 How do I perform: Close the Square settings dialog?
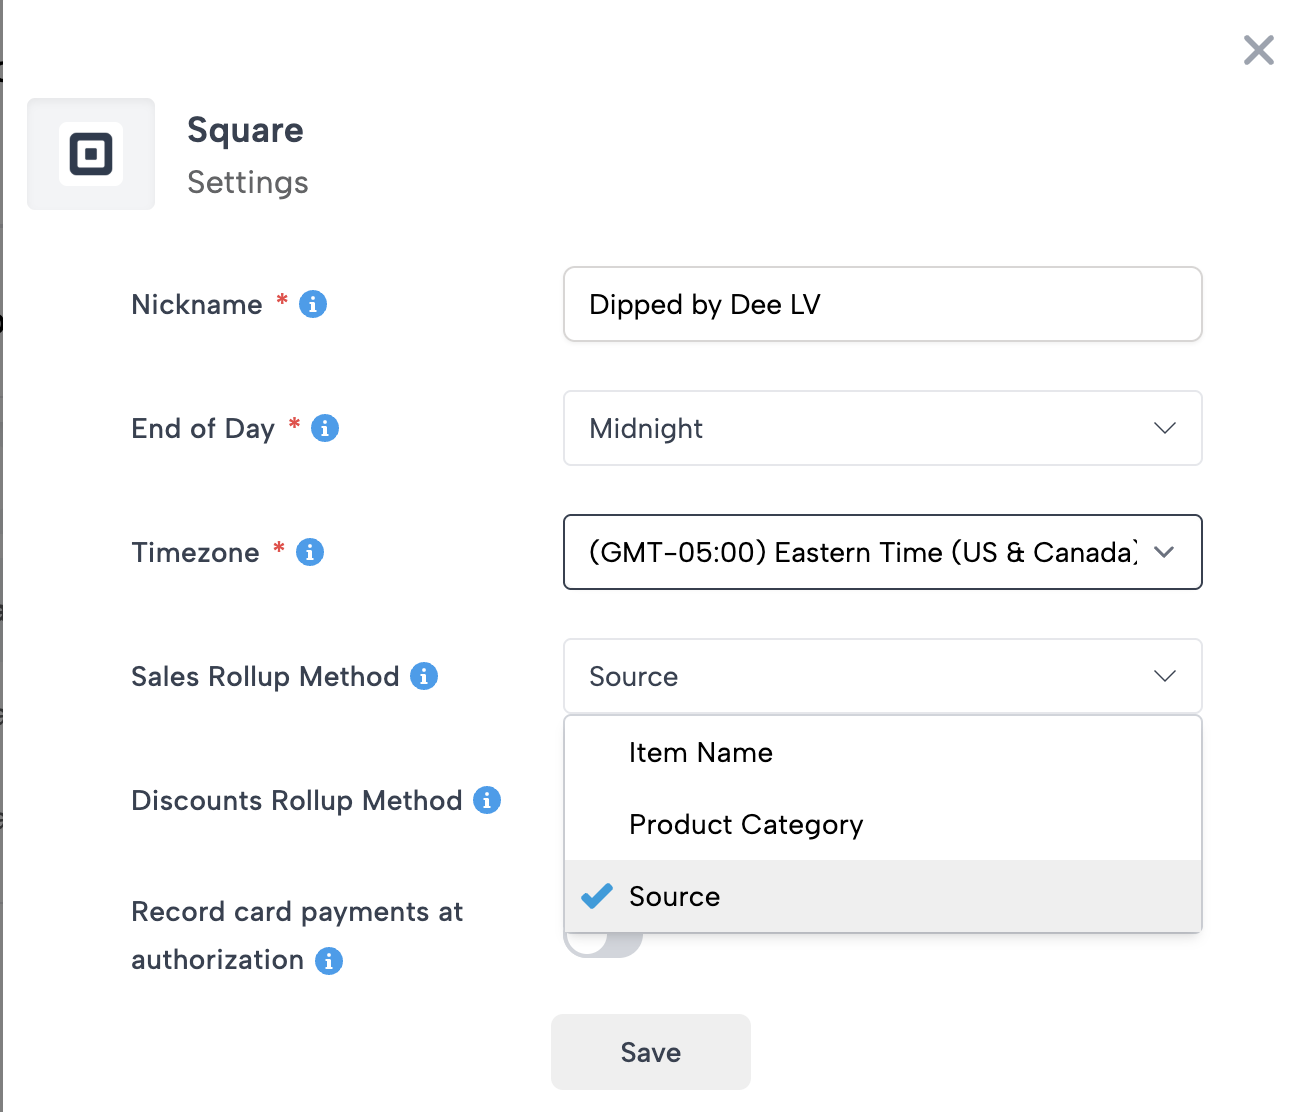tap(1258, 50)
